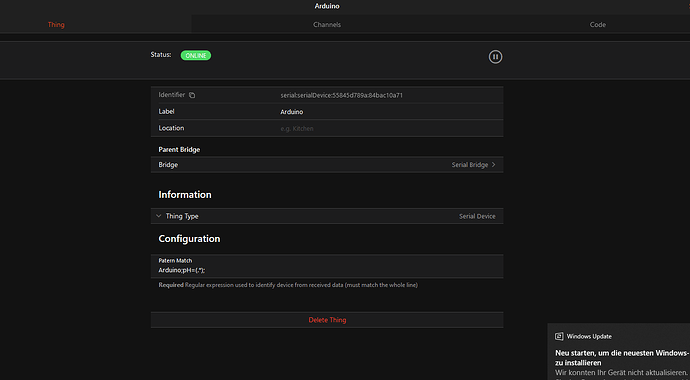Expand the Thing Type row

click(327, 216)
